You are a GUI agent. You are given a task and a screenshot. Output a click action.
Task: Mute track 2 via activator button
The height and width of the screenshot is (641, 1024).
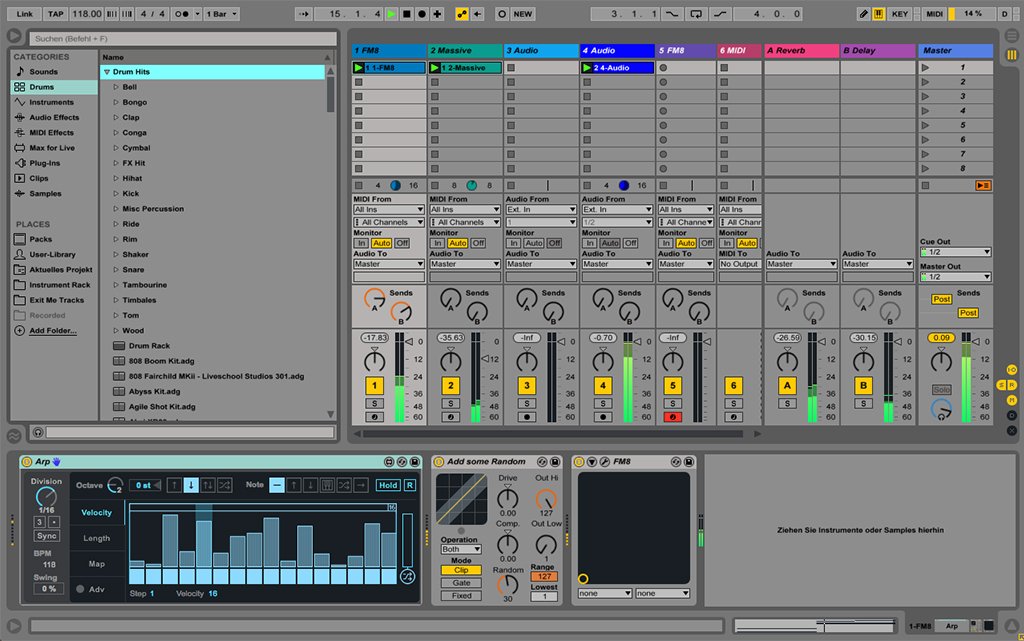(450, 385)
